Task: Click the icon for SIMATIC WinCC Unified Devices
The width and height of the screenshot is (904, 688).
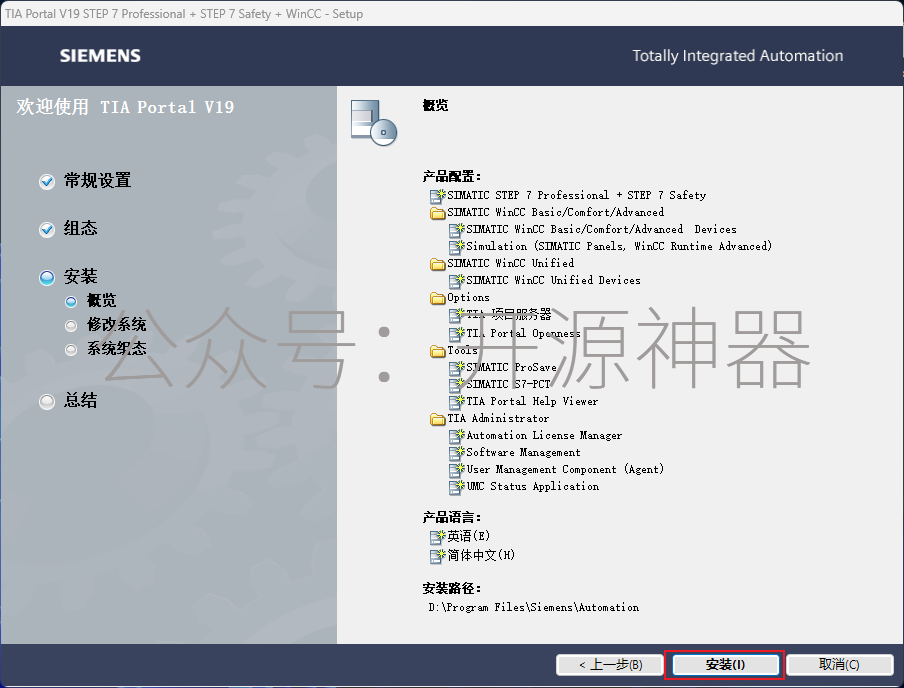Action: tap(457, 281)
